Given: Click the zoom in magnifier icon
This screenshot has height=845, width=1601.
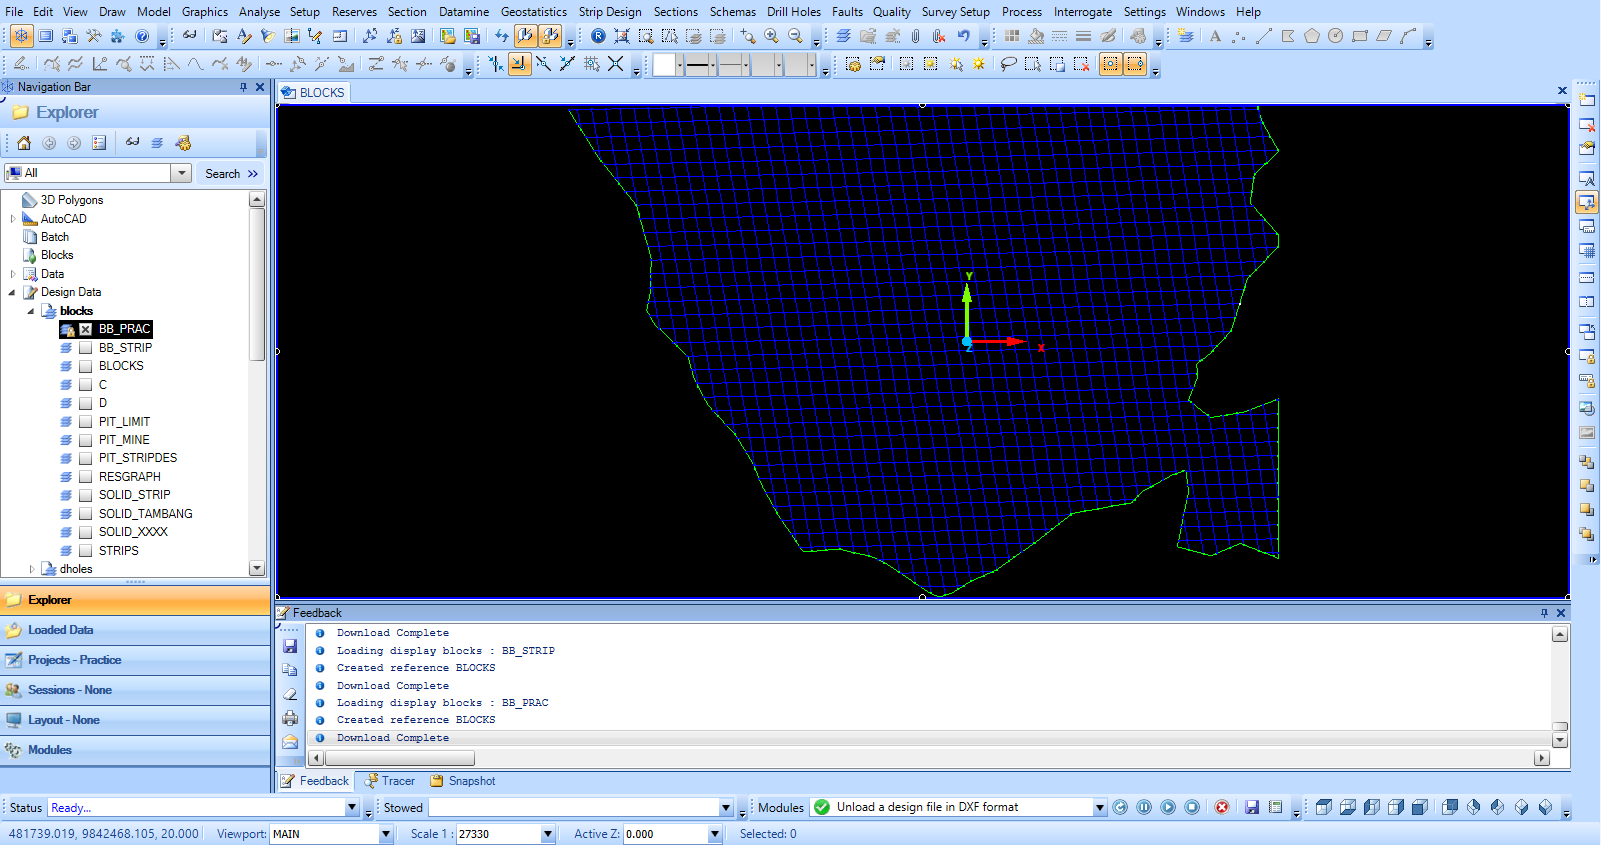Looking at the screenshot, I should 771,36.
